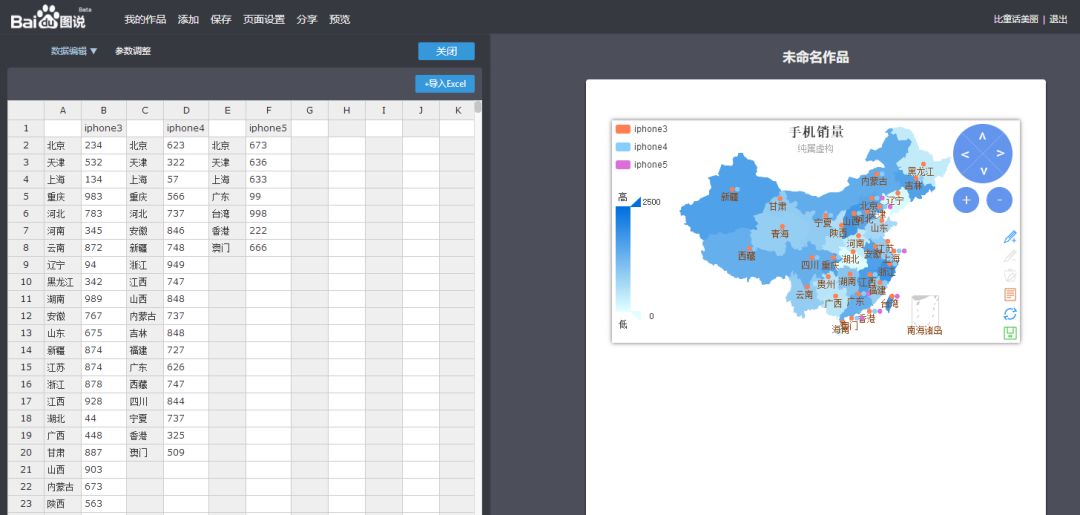Click the cell with value 983
Viewport: 1080px width, 515px height.
coord(103,196)
